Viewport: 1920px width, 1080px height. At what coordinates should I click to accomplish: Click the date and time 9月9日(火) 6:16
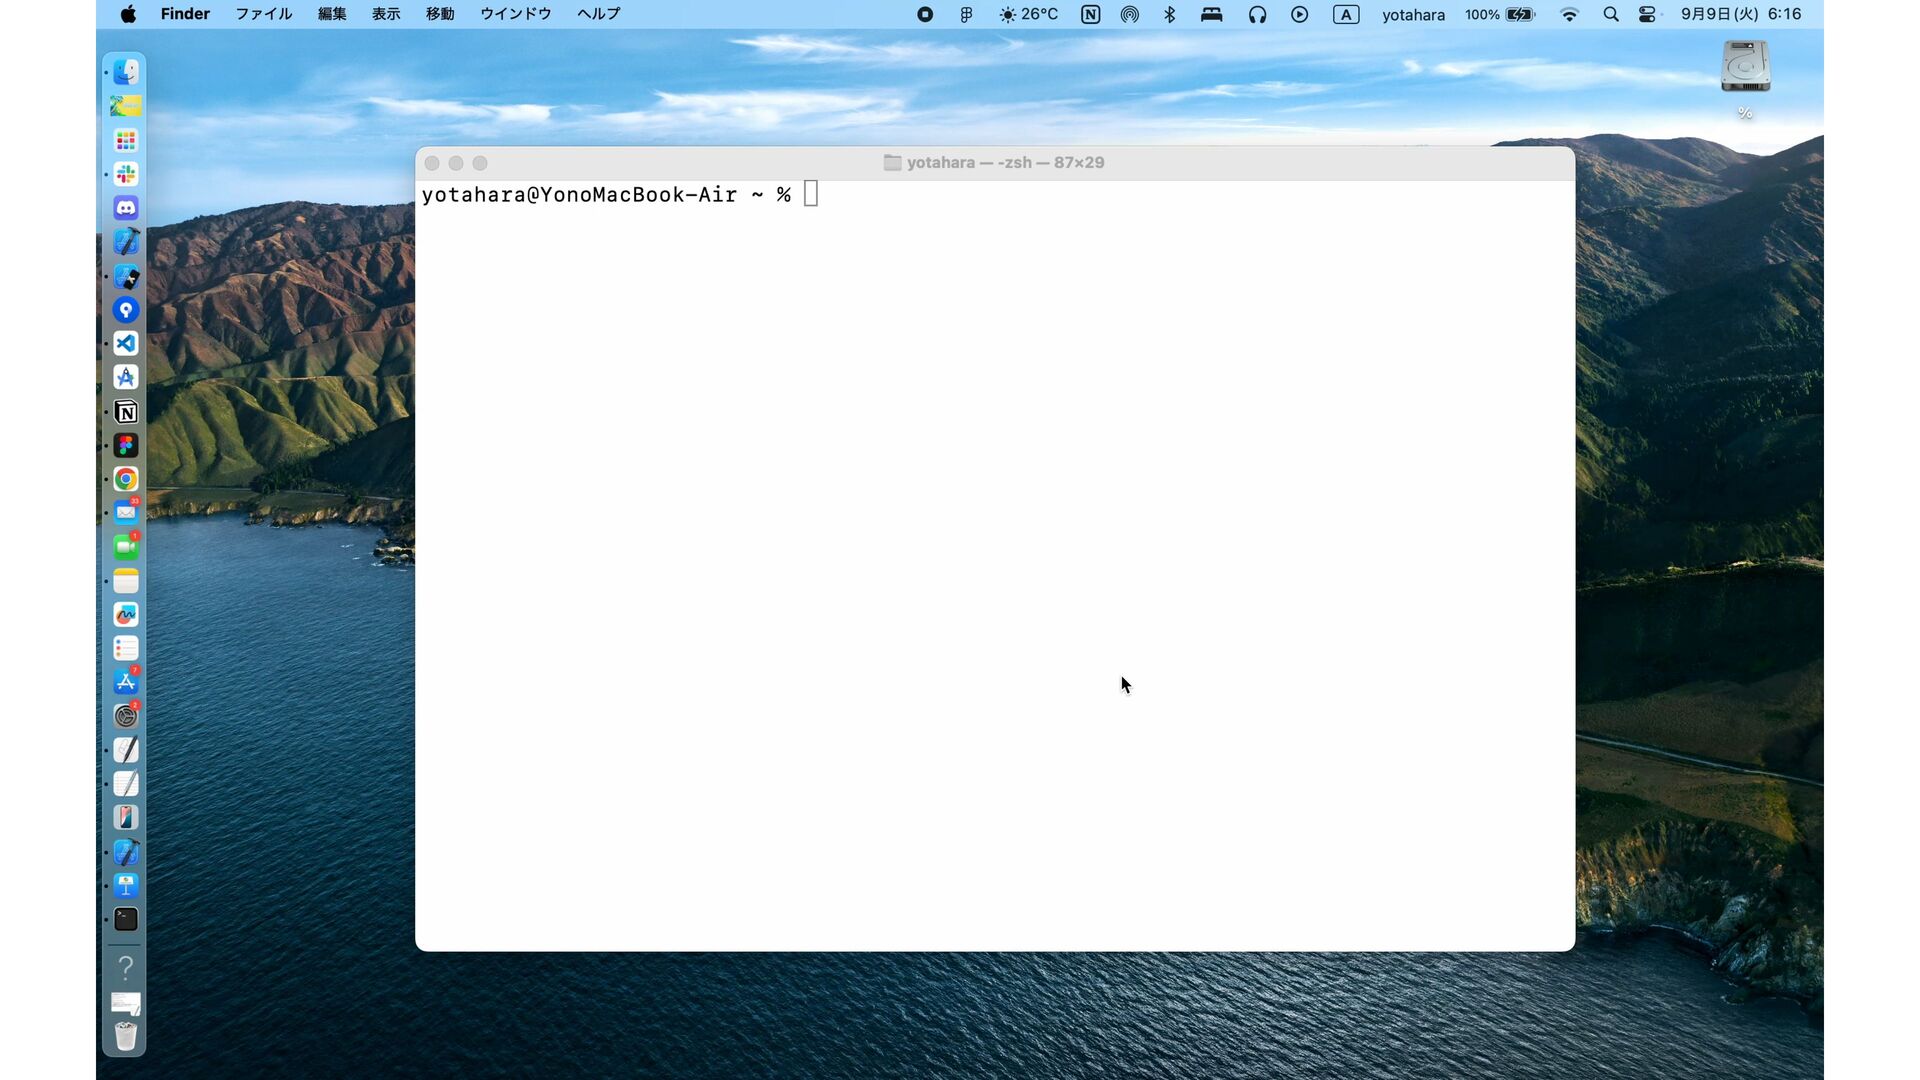(1741, 14)
